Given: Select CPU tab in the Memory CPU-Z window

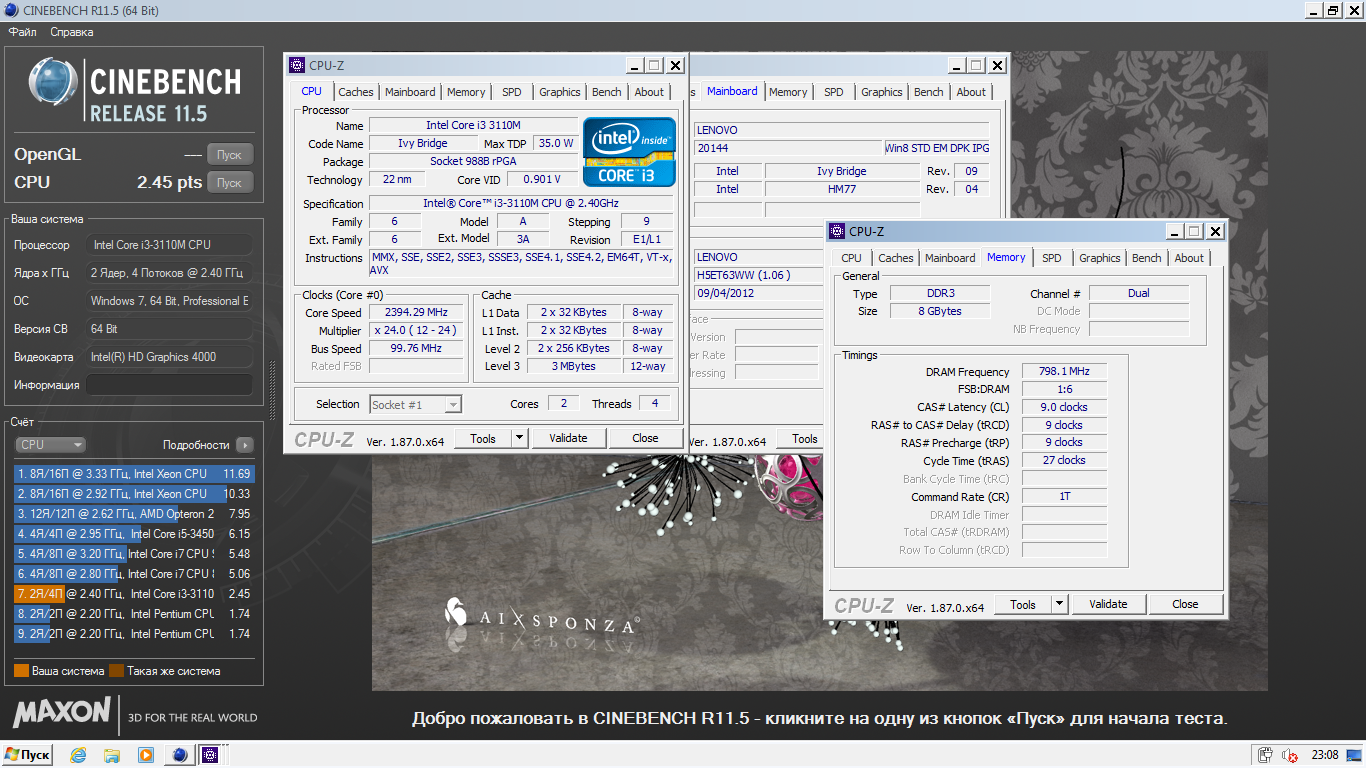Looking at the screenshot, I should (851, 258).
